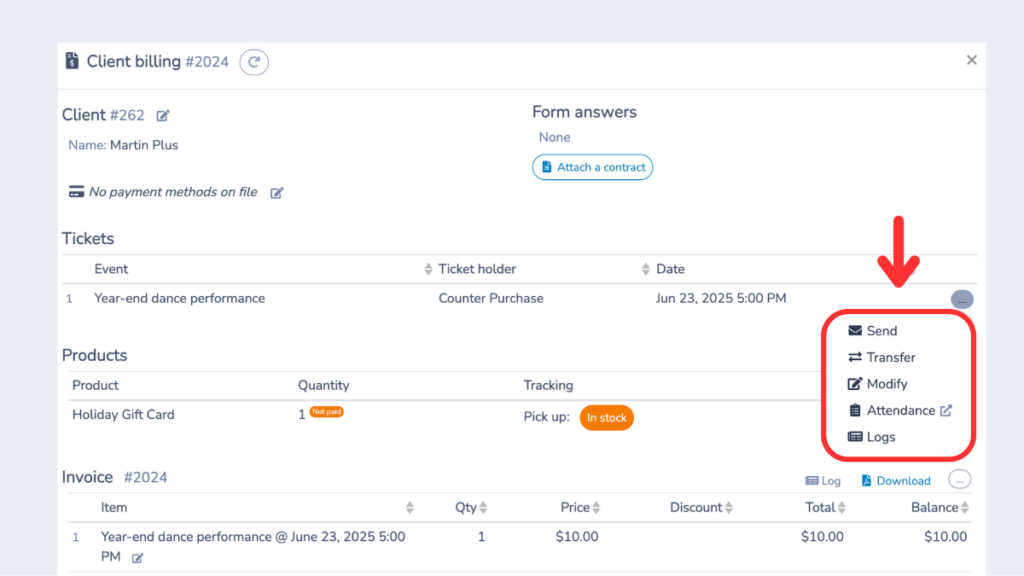Screen dimensions: 1024x576
Task: Open the invoice ellipsis actions menu
Action: click(959, 479)
